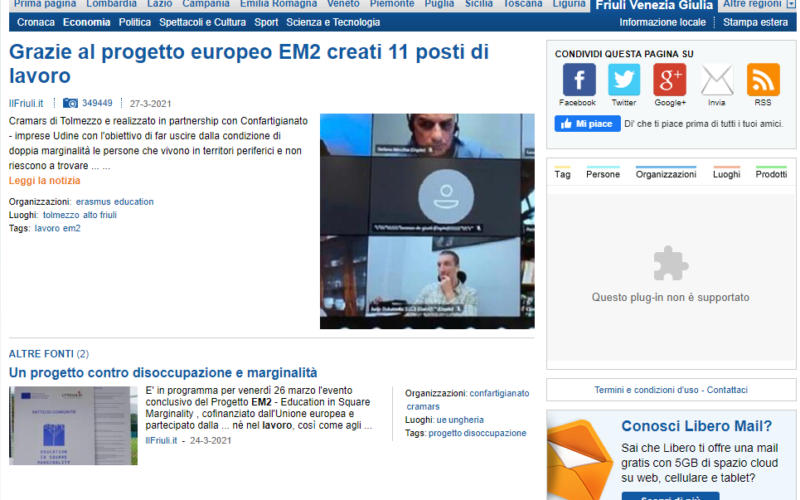Click the Mi piace like button
Viewport: 800px width, 500px height.
[x=587, y=124]
